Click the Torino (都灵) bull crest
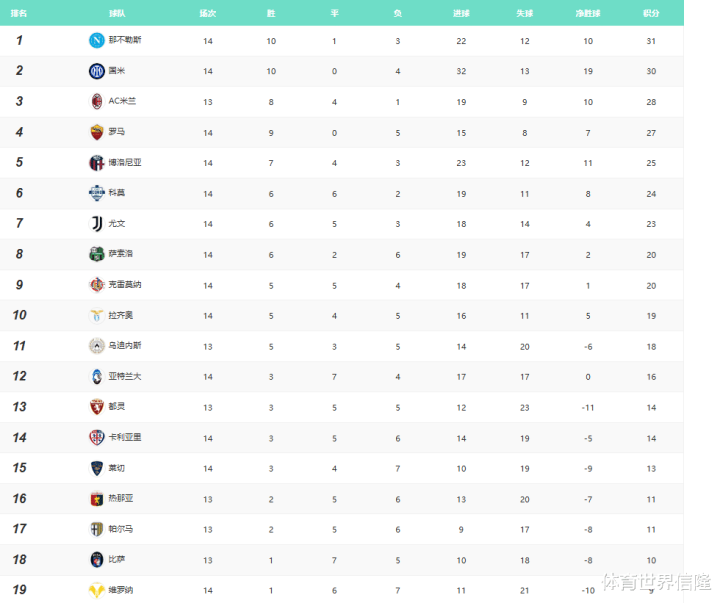Image resolution: width=720 pixels, height=603 pixels. pos(97,407)
